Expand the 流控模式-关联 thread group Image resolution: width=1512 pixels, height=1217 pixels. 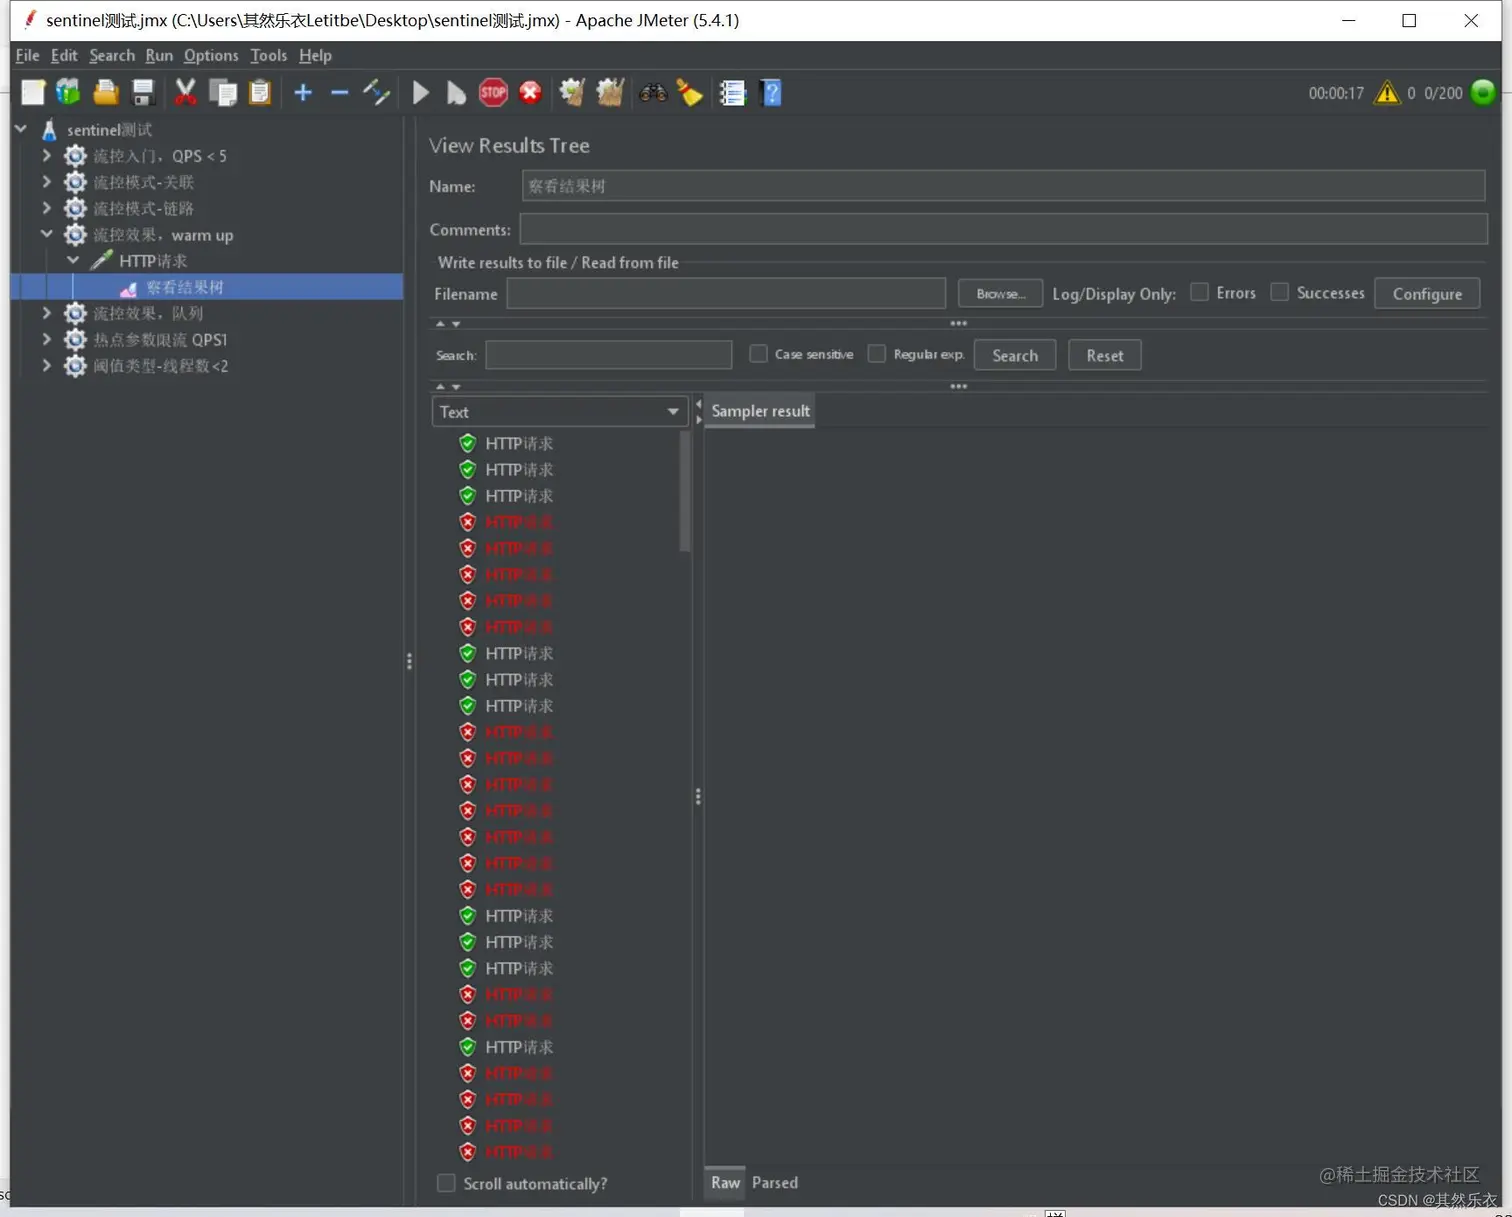pyautogui.click(x=47, y=181)
